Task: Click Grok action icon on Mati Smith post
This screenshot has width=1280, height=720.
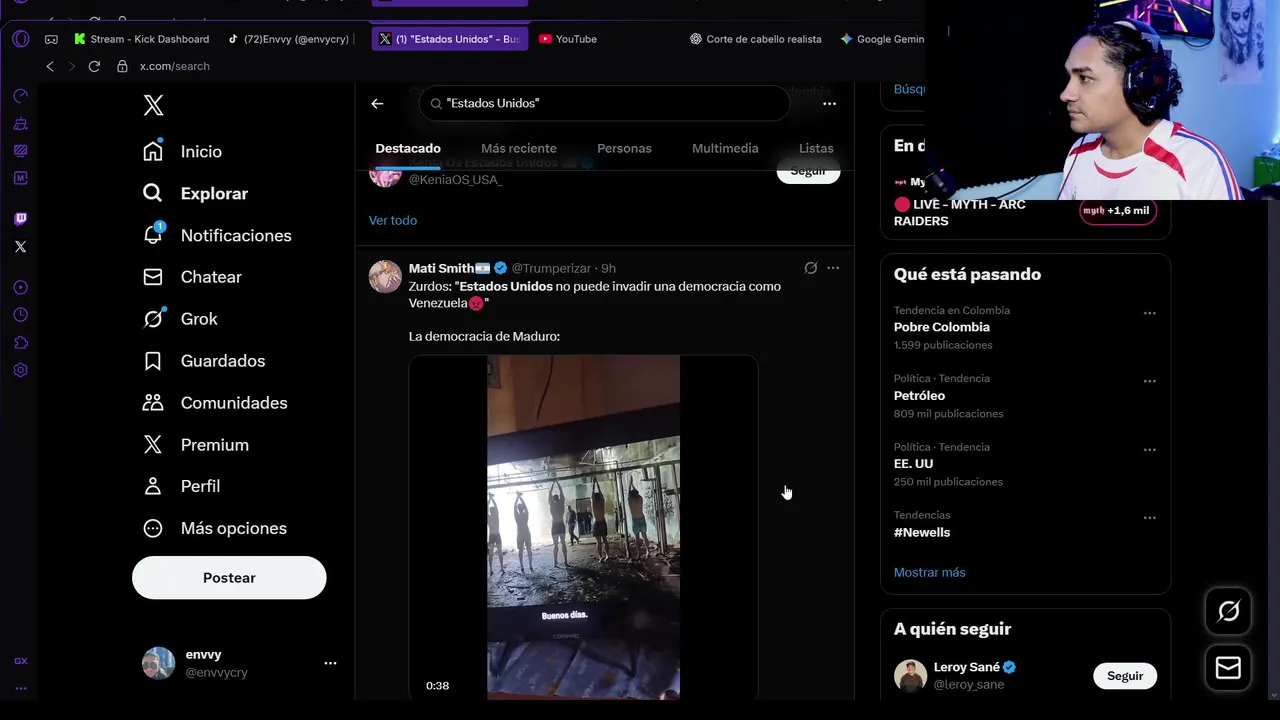Action: pyautogui.click(x=811, y=268)
